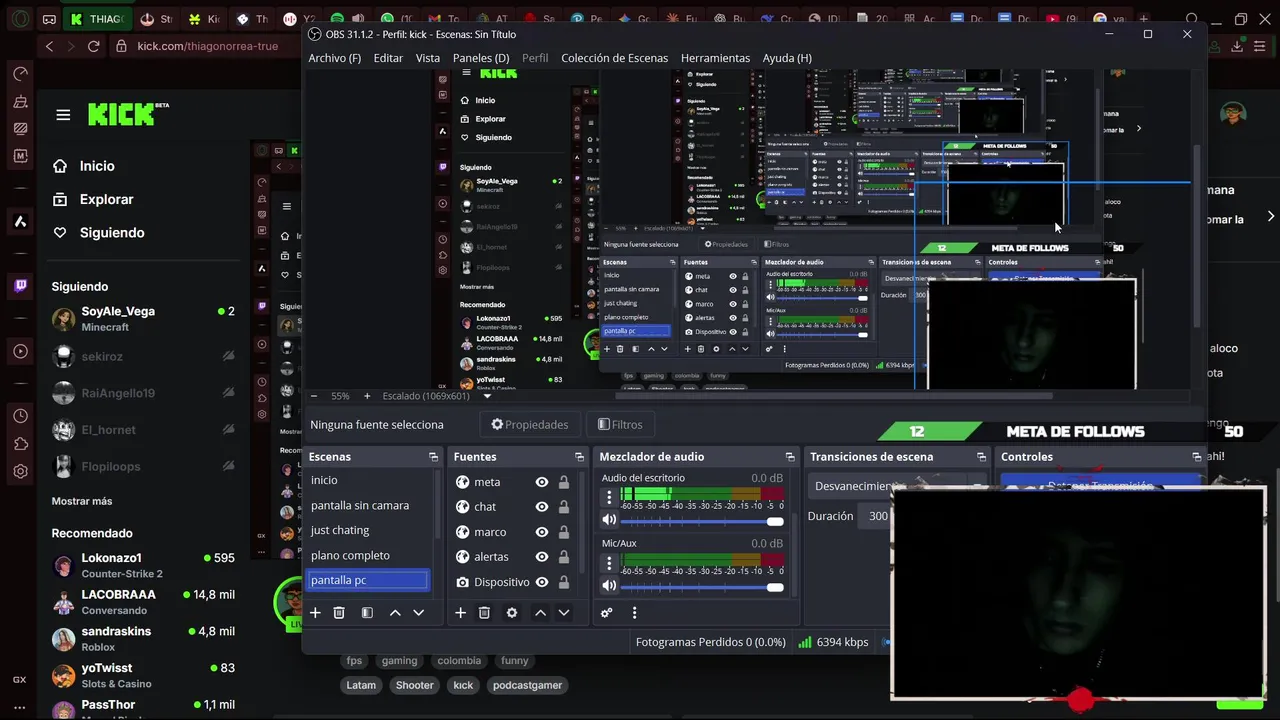Open Colección de Escenas menu
The width and height of the screenshot is (1280, 720).
(x=614, y=58)
